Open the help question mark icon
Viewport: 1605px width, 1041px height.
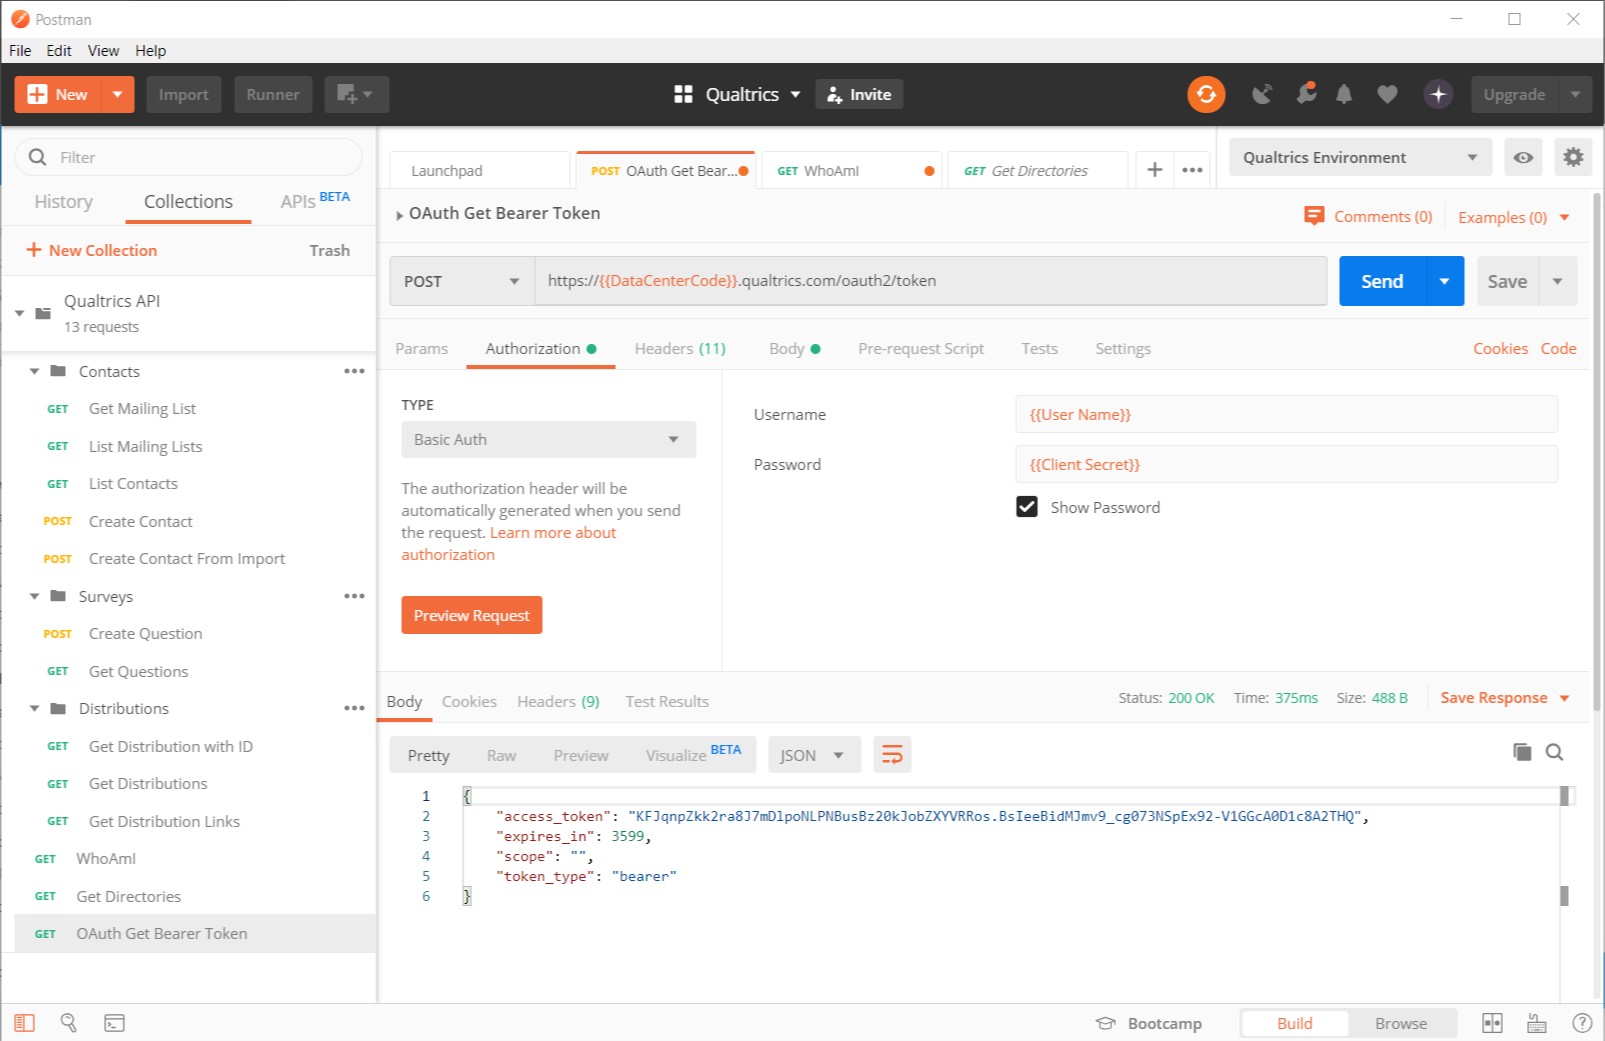(x=1581, y=1023)
